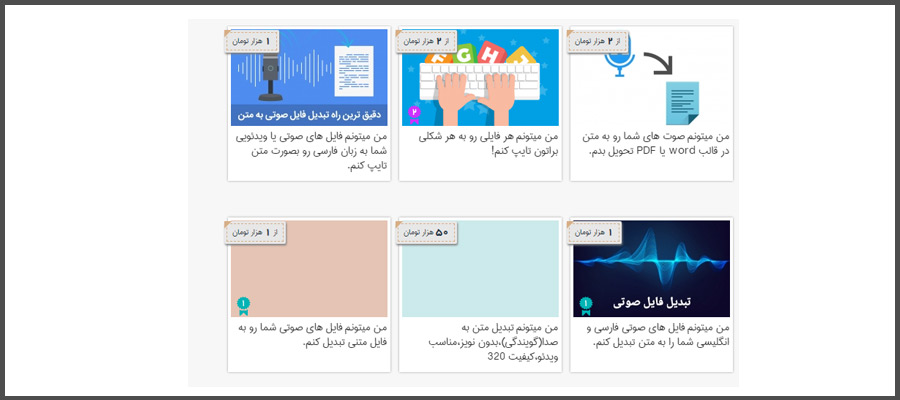
Task: Click the 'از 2 هزار تومان' tag on mic-to-document card
Action: [x=598, y=41]
